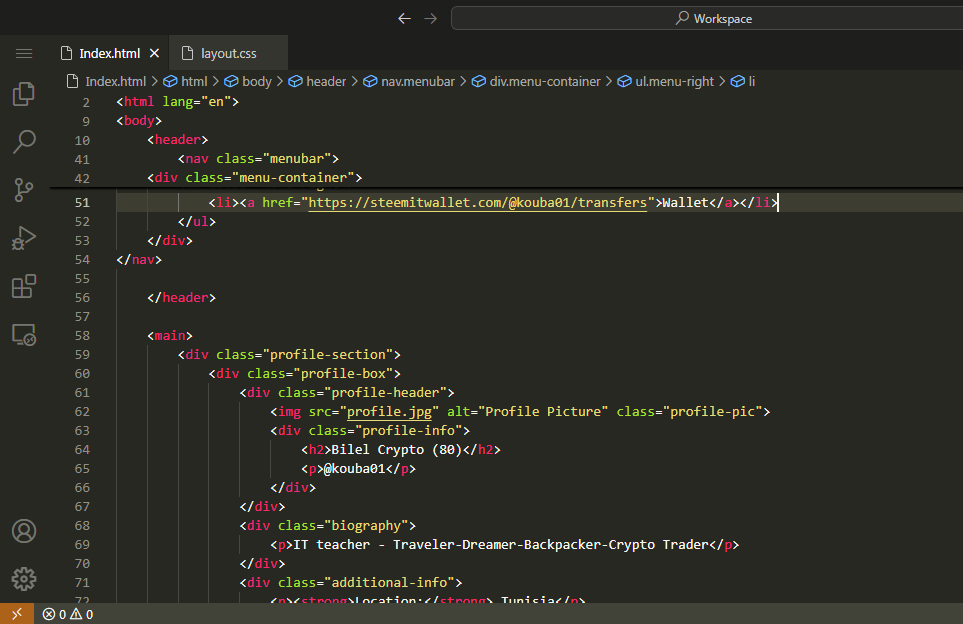Open the Remote Explorer view
Viewport: 963px width, 624px height.
pos(24,335)
